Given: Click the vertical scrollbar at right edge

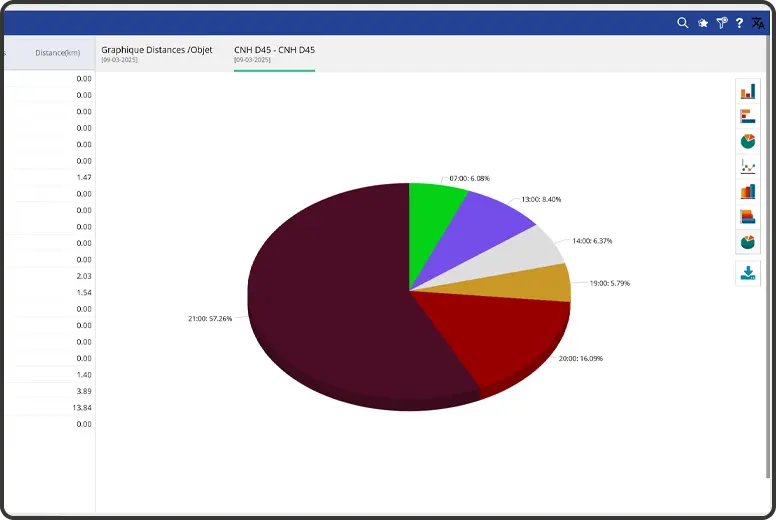Looking at the screenshot, I should pyautogui.click(x=769, y=257).
